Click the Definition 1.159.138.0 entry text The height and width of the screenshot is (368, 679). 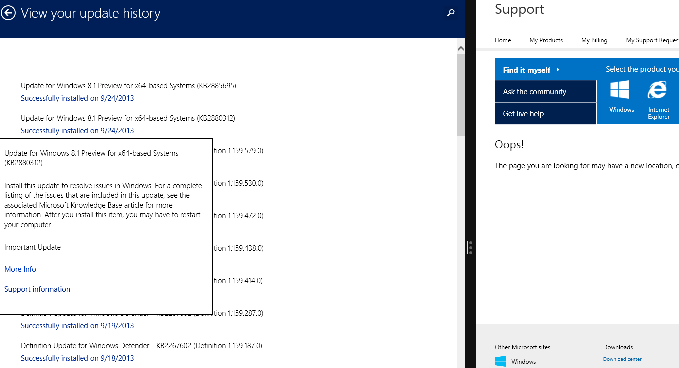pos(238,248)
